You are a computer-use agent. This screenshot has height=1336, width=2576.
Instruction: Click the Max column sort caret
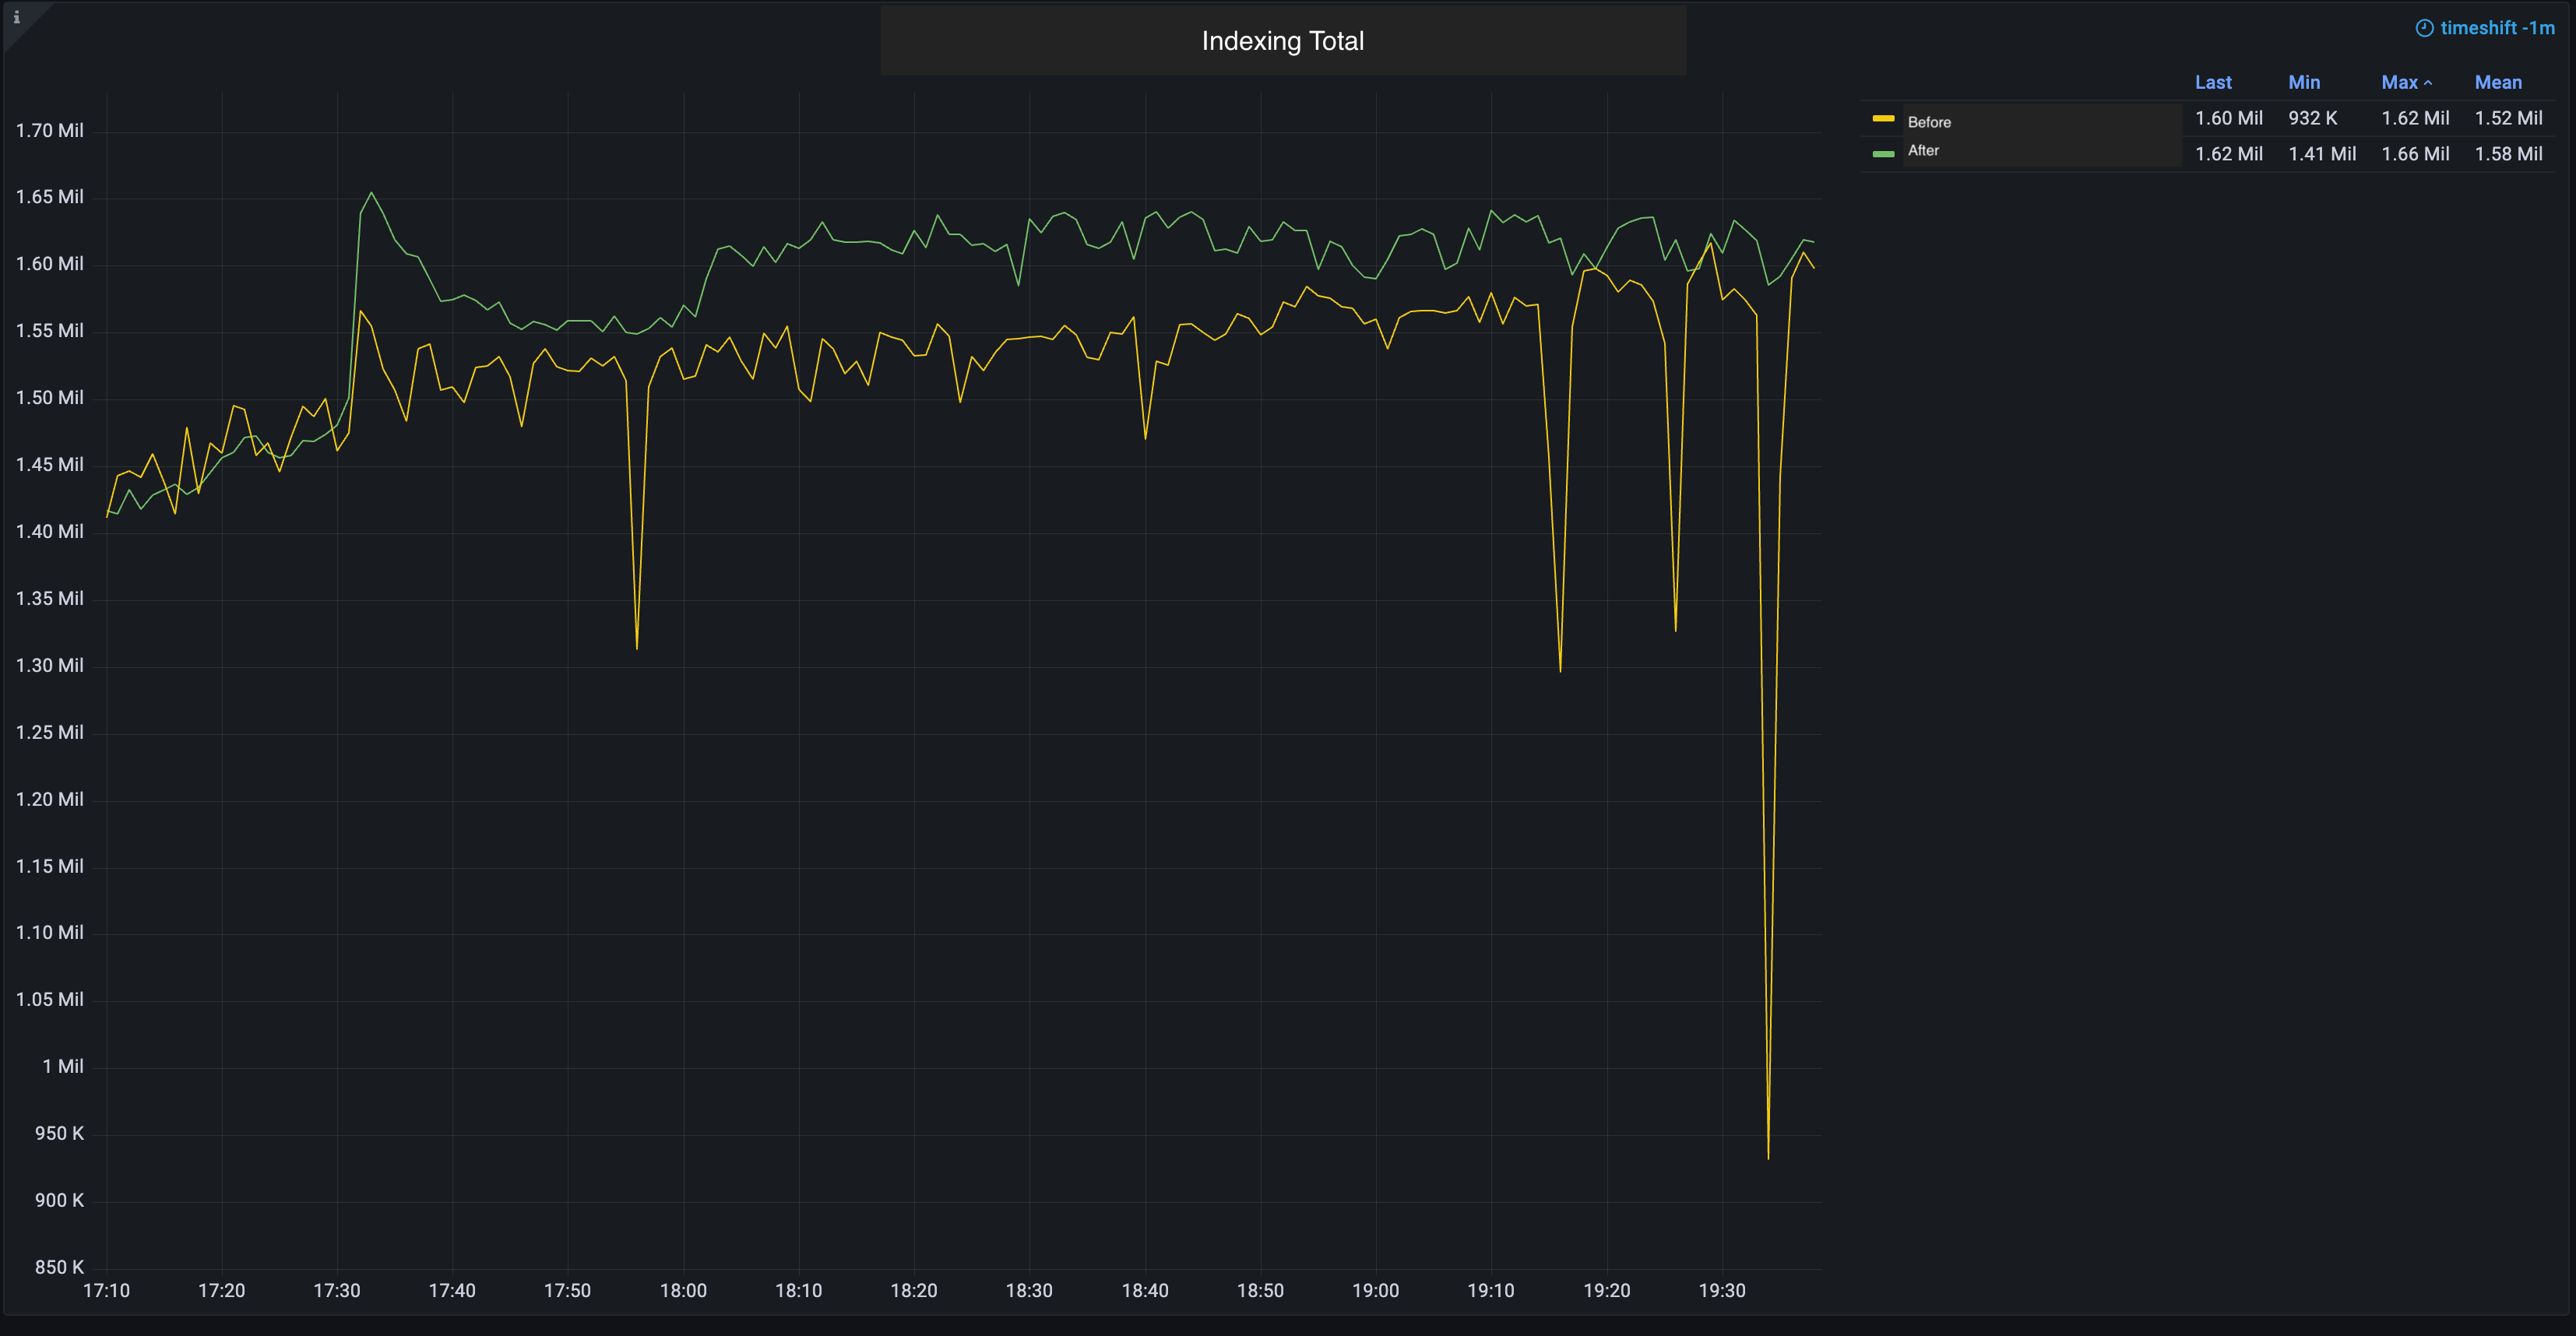click(x=2428, y=83)
